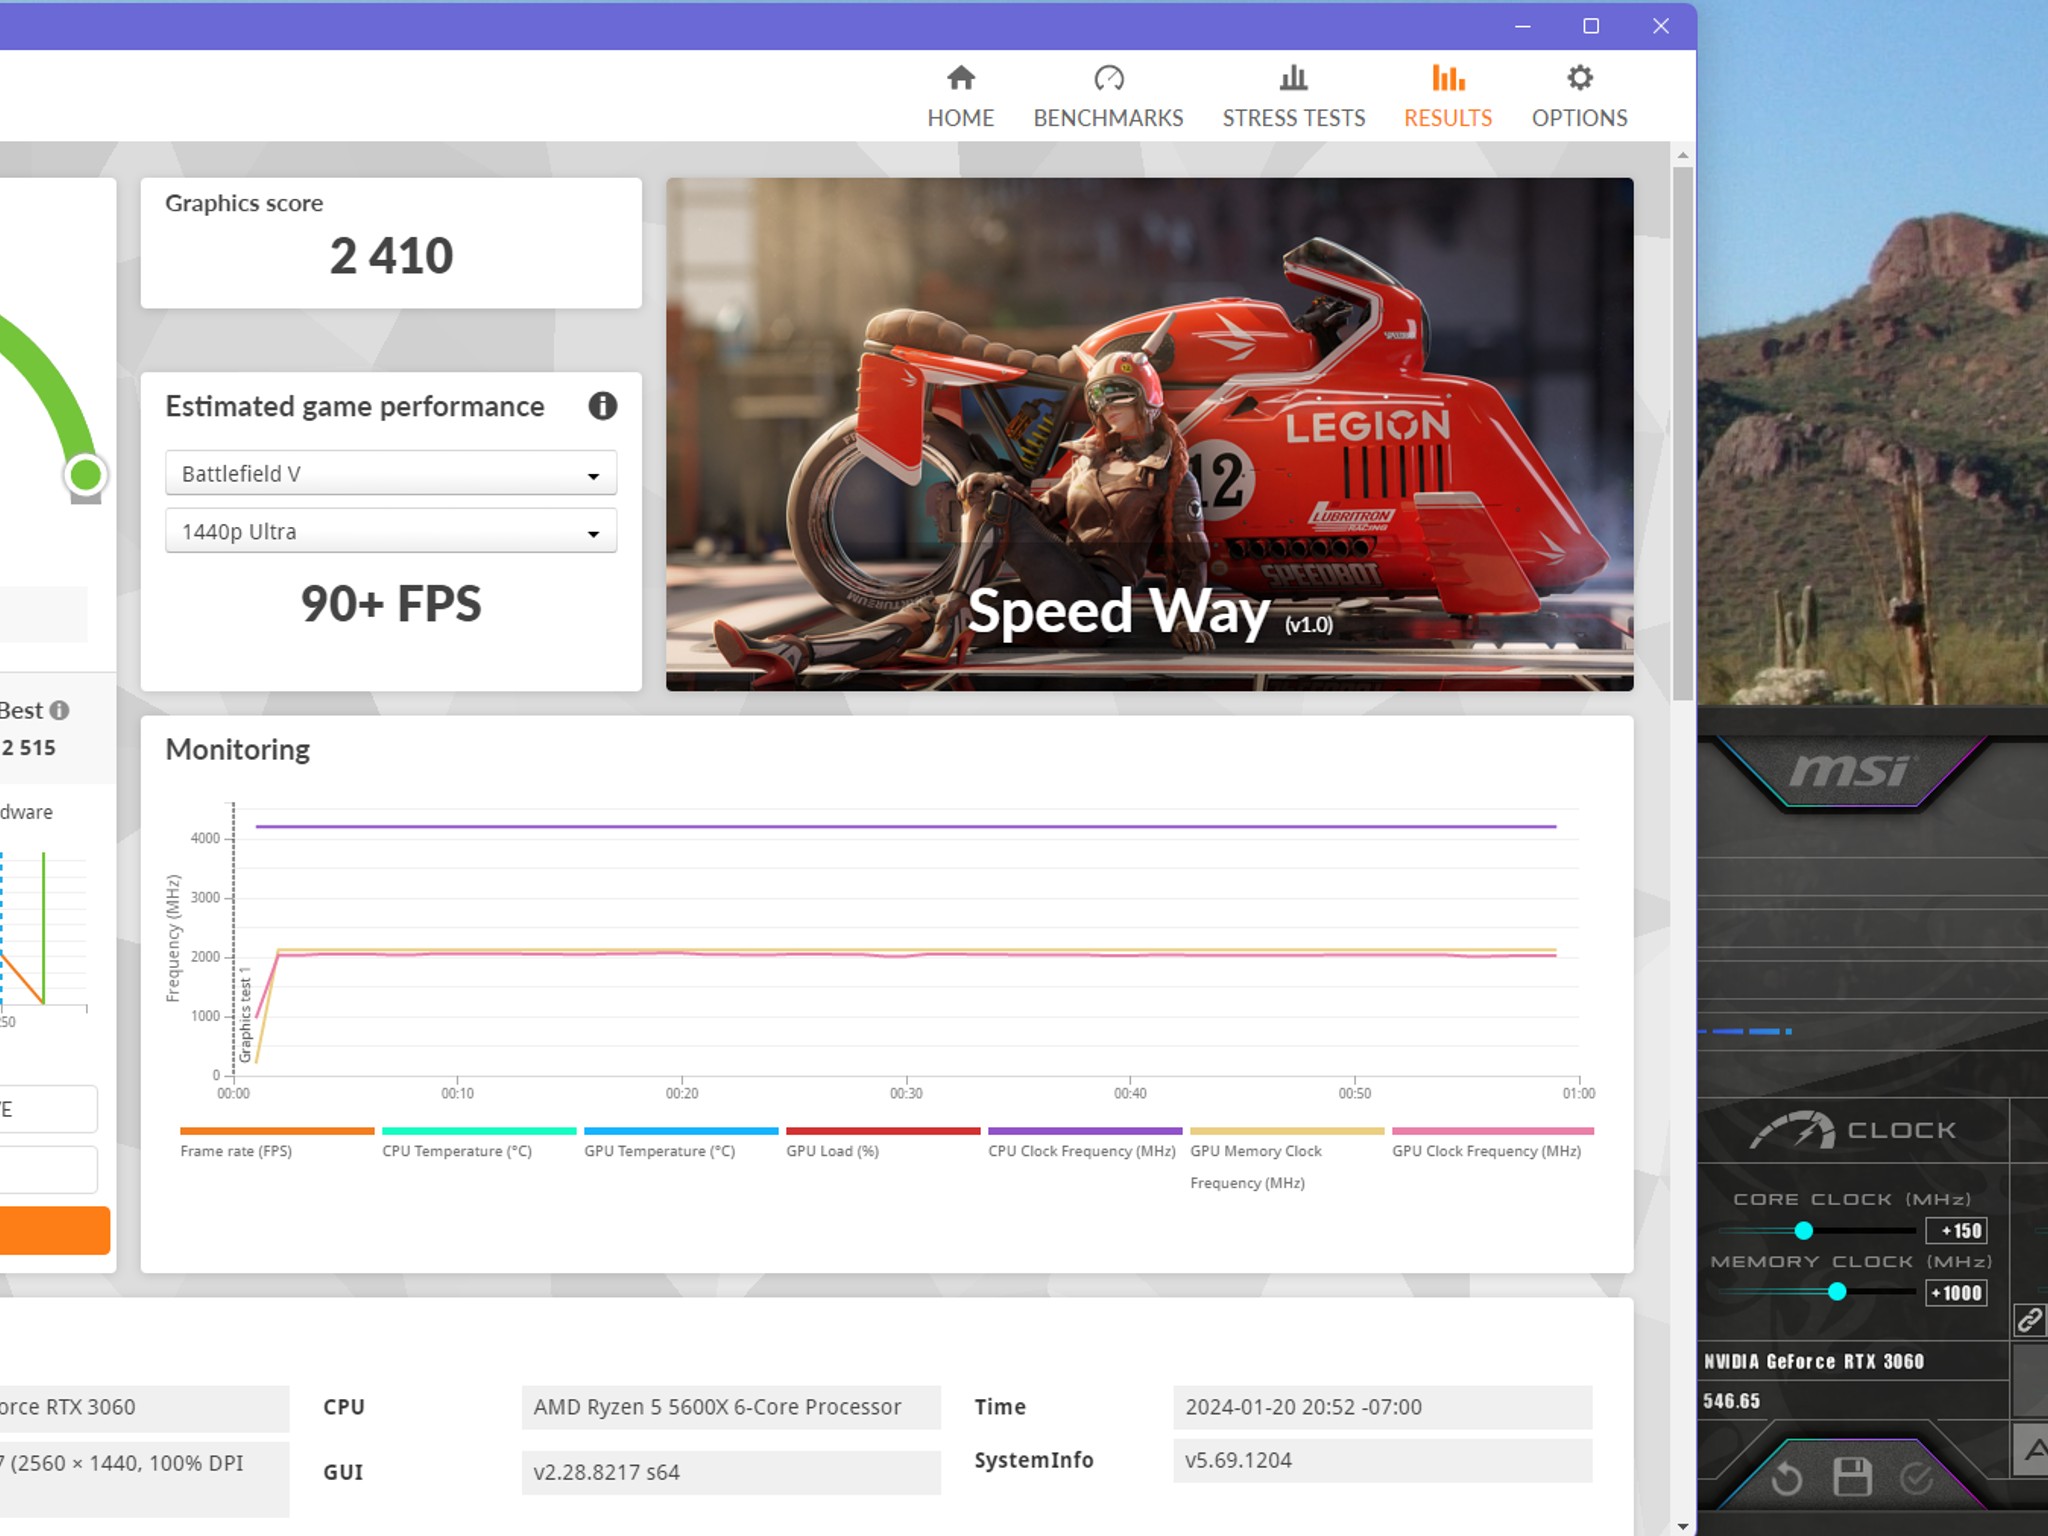This screenshot has width=2048, height=1536.
Task: Open the OPTIONS tab
Action: tap(1579, 97)
